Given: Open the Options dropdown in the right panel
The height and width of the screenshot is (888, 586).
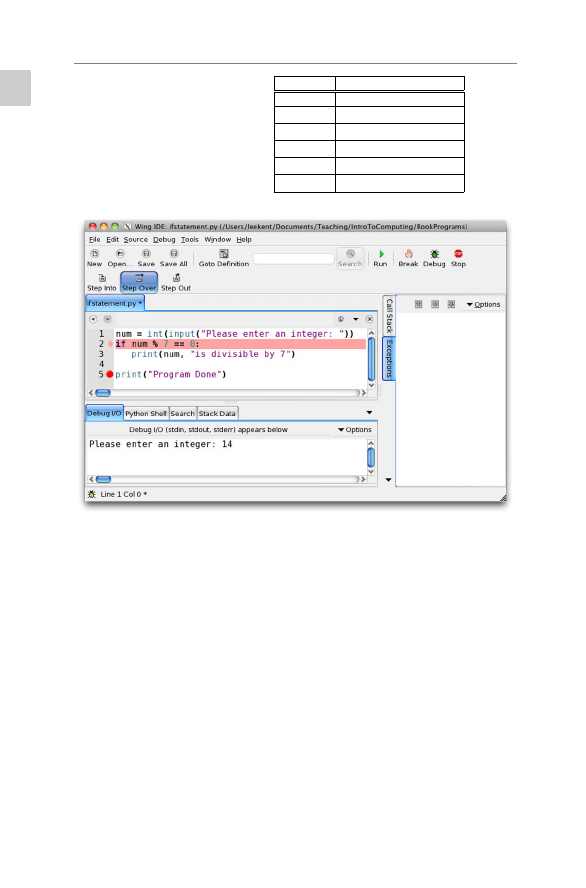Looking at the screenshot, I should click(484, 305).
